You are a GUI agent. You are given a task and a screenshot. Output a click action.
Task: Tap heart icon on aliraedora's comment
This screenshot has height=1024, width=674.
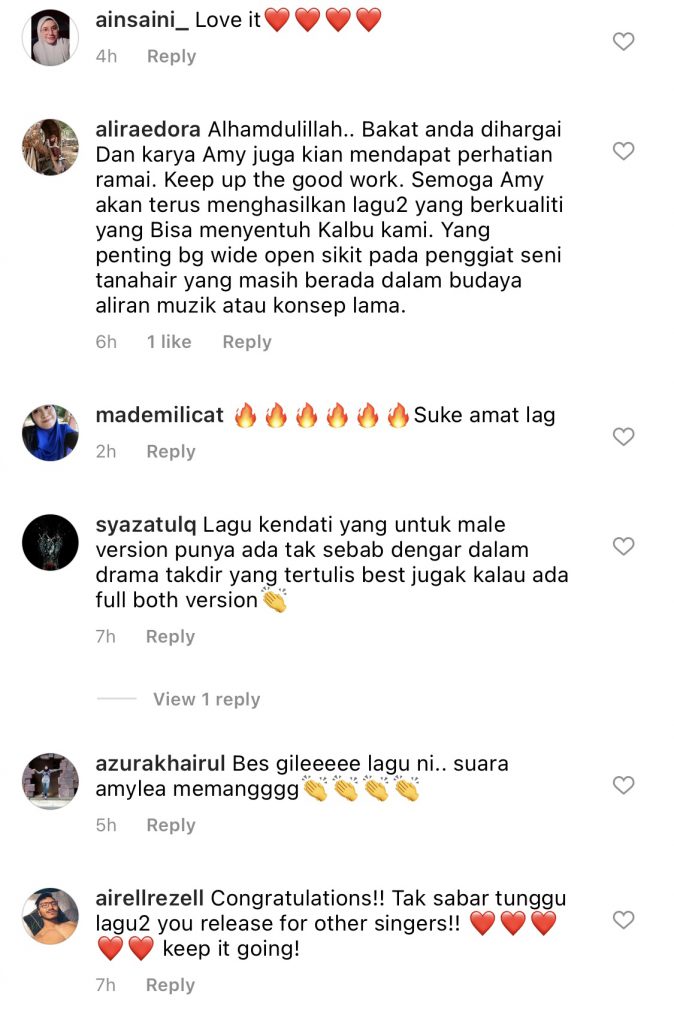coord(624,151)
